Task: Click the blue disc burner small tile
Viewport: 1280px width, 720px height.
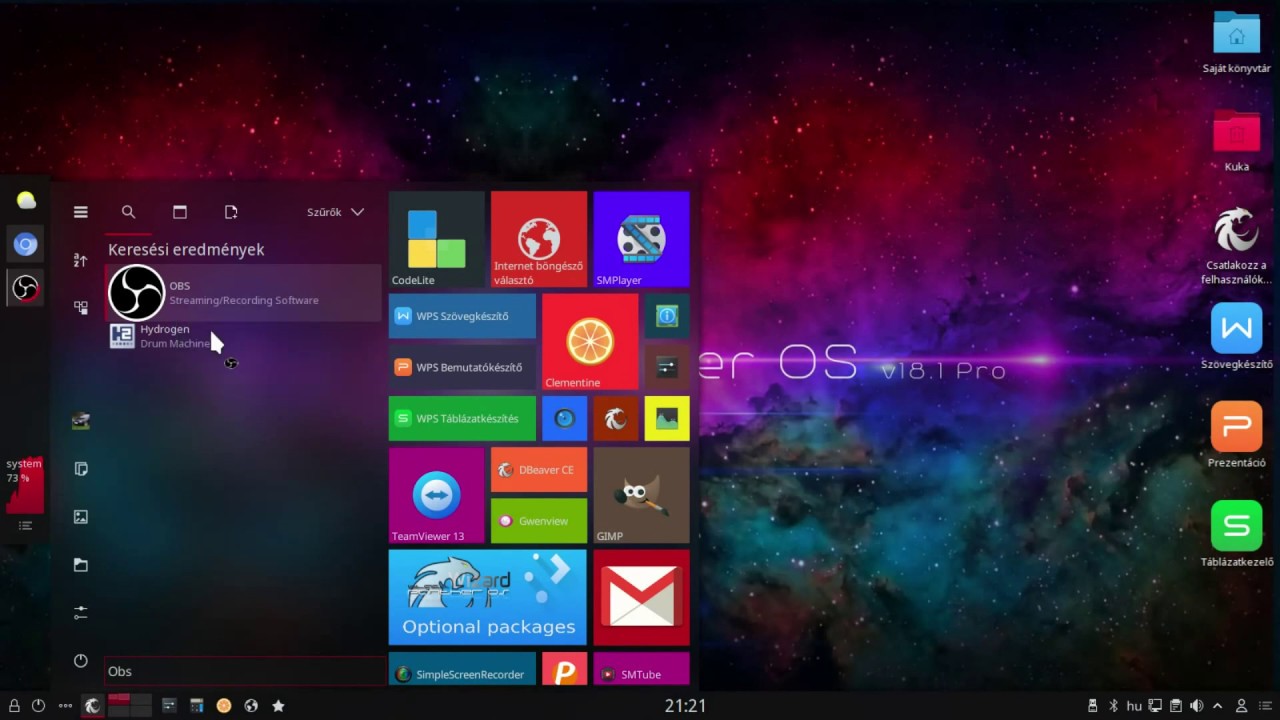Action: point(564,418)
